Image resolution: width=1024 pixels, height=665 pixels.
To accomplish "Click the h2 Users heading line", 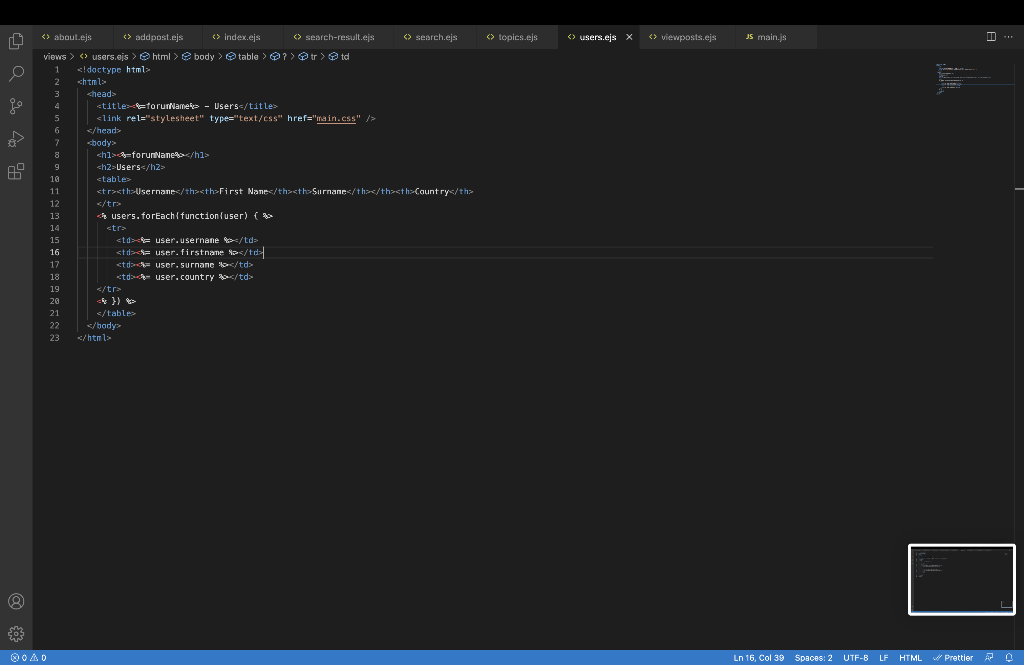I will pyautogui.click(x=131, y=167).
